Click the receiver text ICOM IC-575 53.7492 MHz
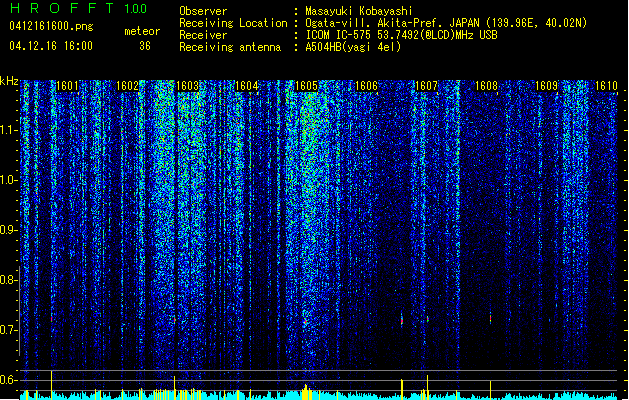 click(401, 35)
